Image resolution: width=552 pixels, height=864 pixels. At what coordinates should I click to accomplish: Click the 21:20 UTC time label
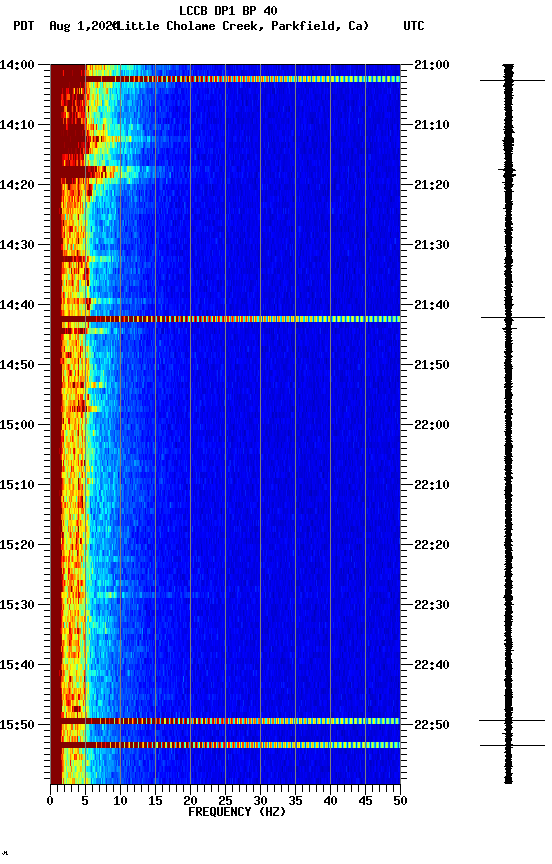pos(432,185)
